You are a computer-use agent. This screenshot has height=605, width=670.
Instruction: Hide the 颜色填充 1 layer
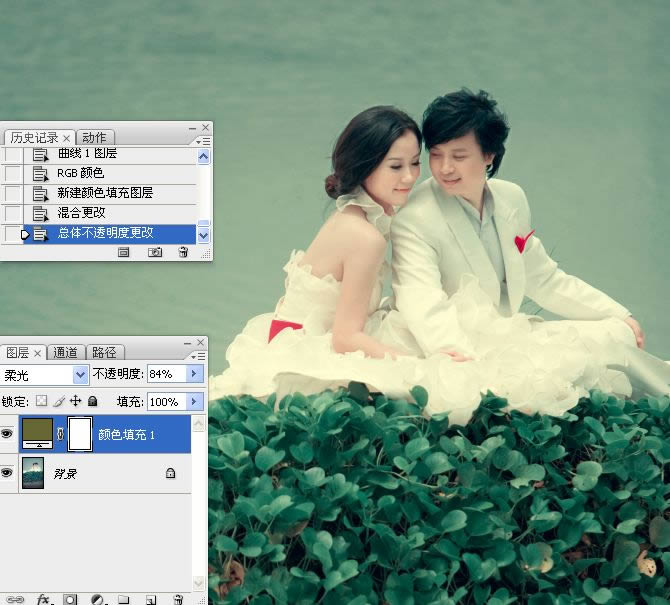click(x=9, y=435)
